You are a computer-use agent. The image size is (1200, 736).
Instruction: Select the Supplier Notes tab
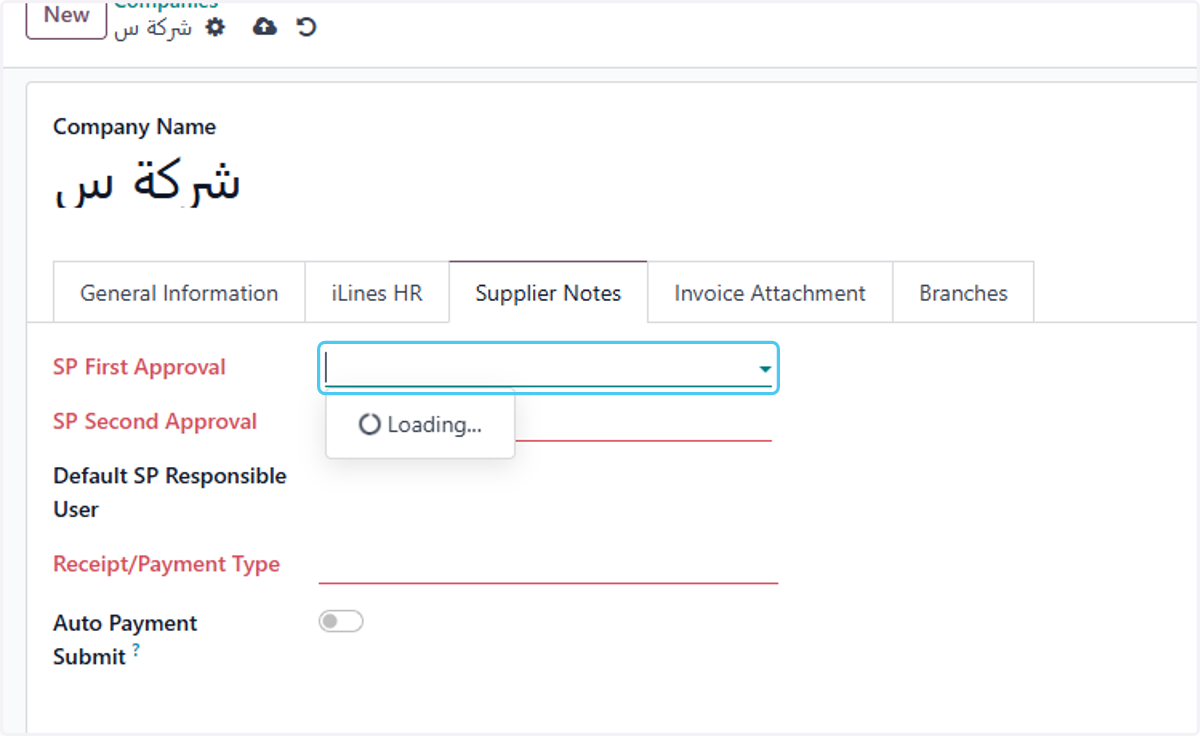point(548,293)
